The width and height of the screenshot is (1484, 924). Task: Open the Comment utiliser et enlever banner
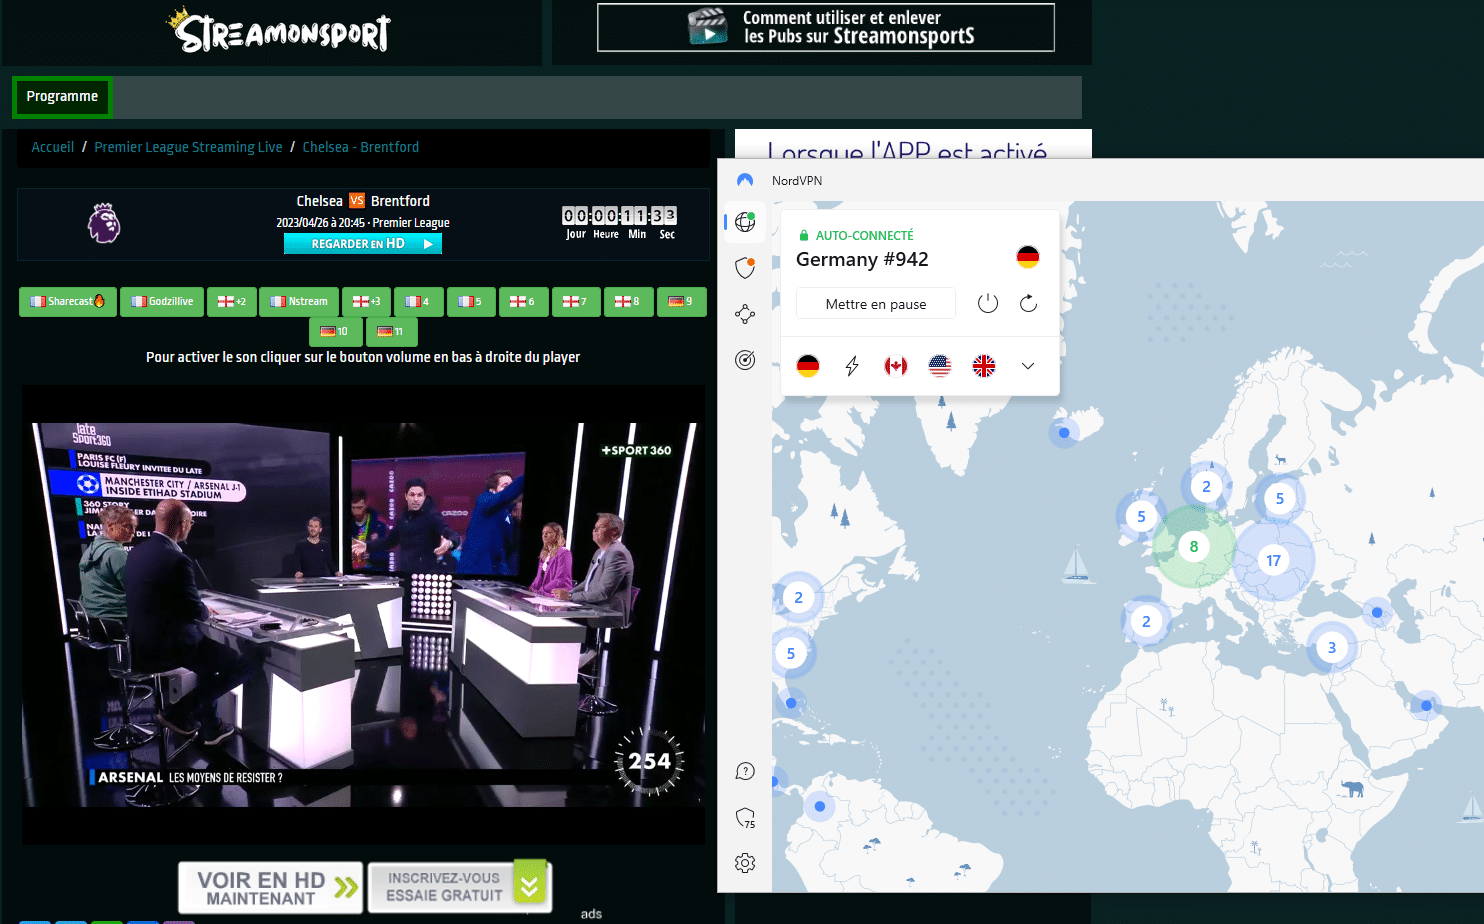pos(826,27)
